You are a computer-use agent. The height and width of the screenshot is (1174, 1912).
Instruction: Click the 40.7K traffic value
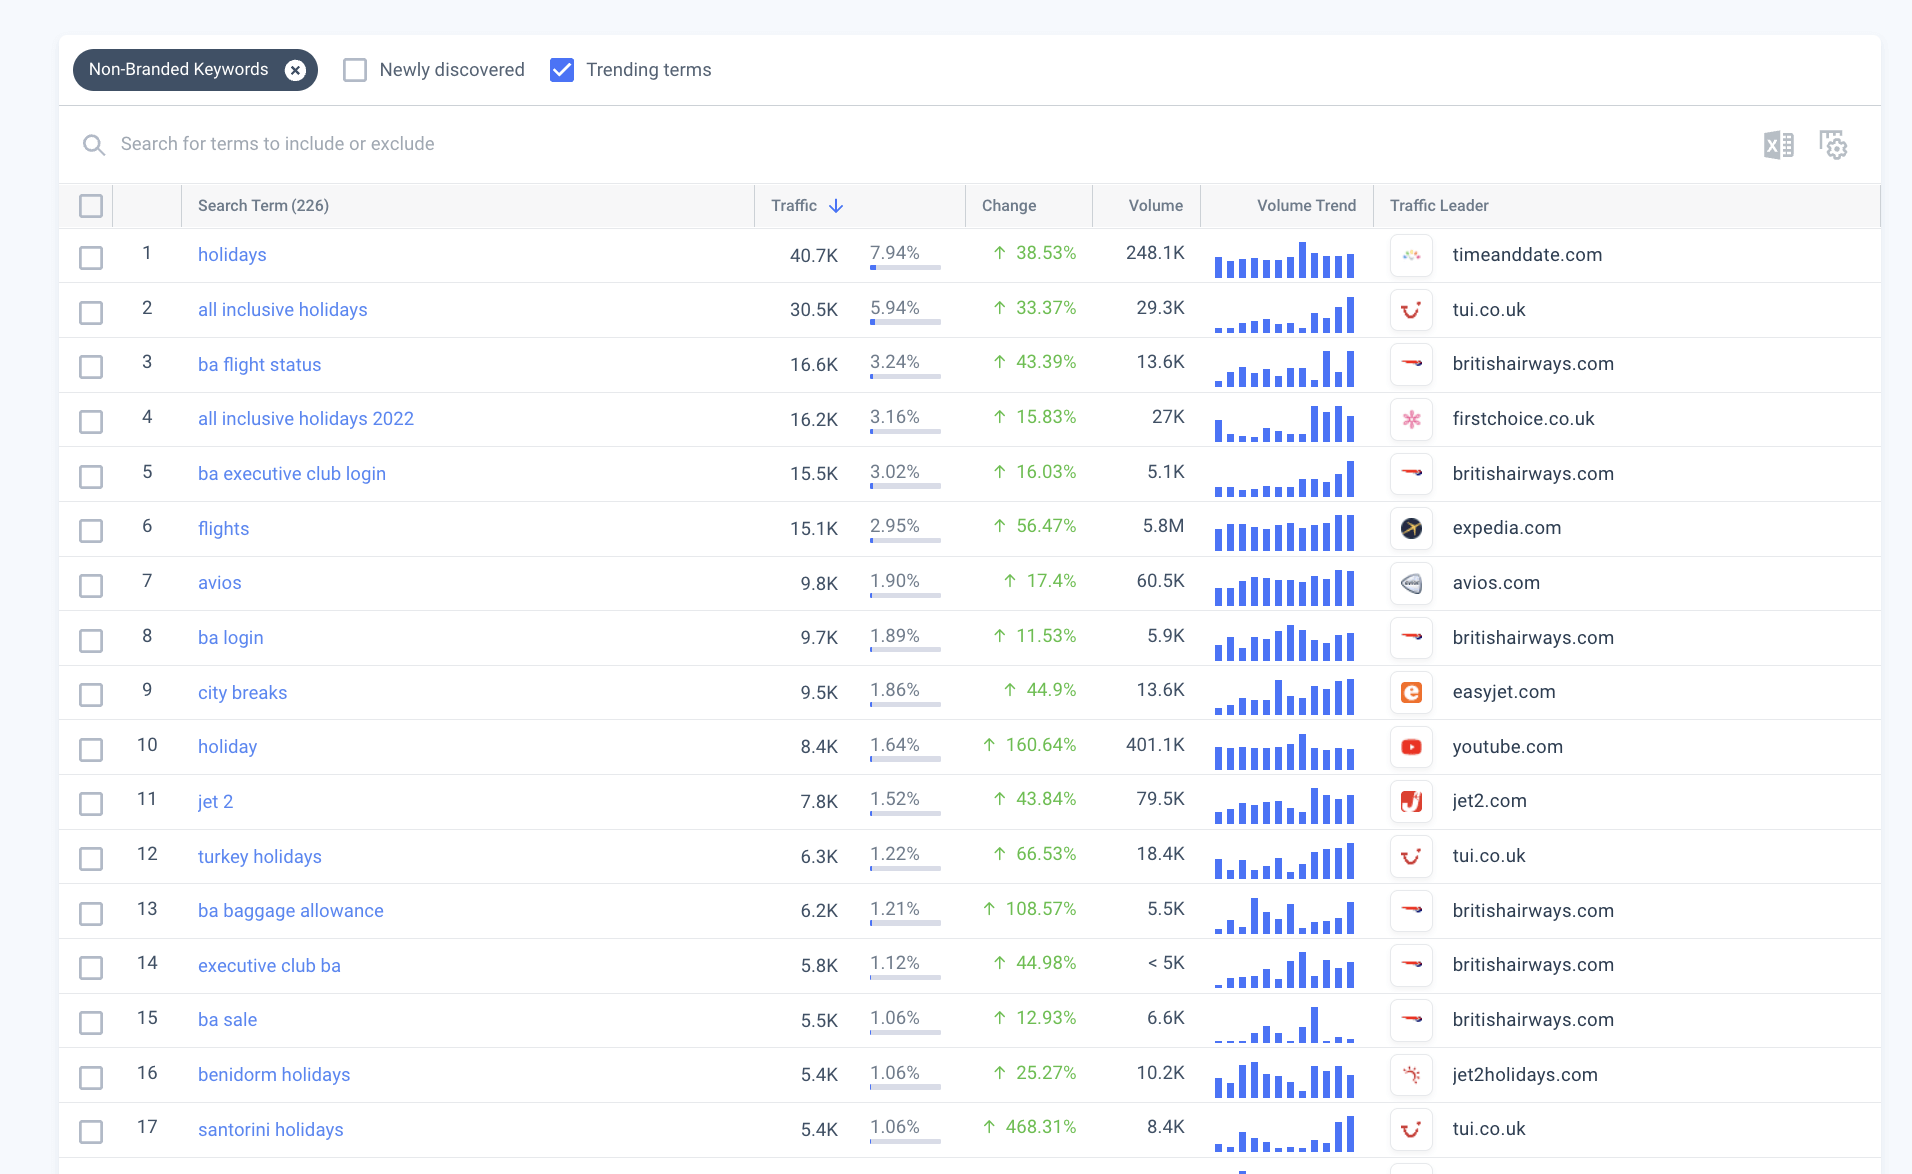click(x=814, y=256)
